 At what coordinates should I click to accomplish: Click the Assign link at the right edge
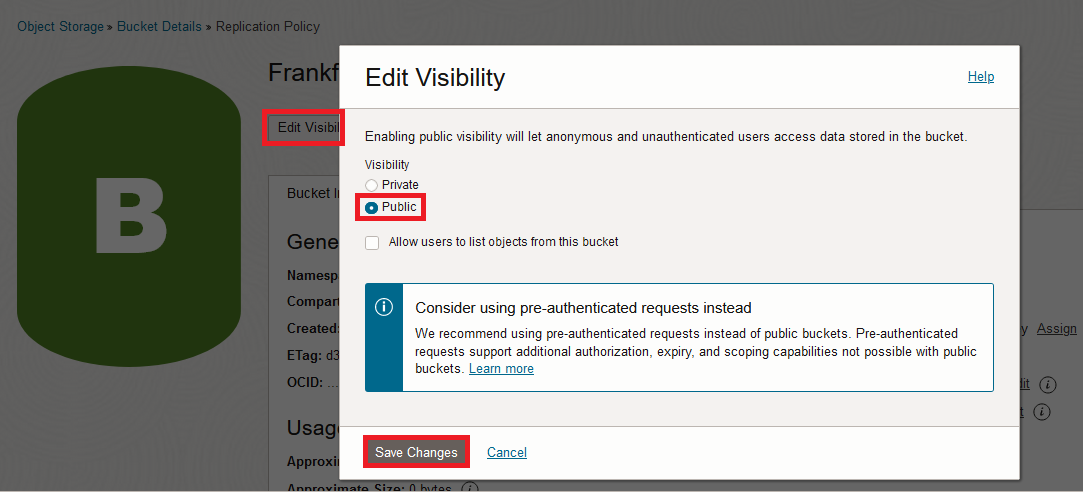pyautogui.click(x=1057, y=328)
